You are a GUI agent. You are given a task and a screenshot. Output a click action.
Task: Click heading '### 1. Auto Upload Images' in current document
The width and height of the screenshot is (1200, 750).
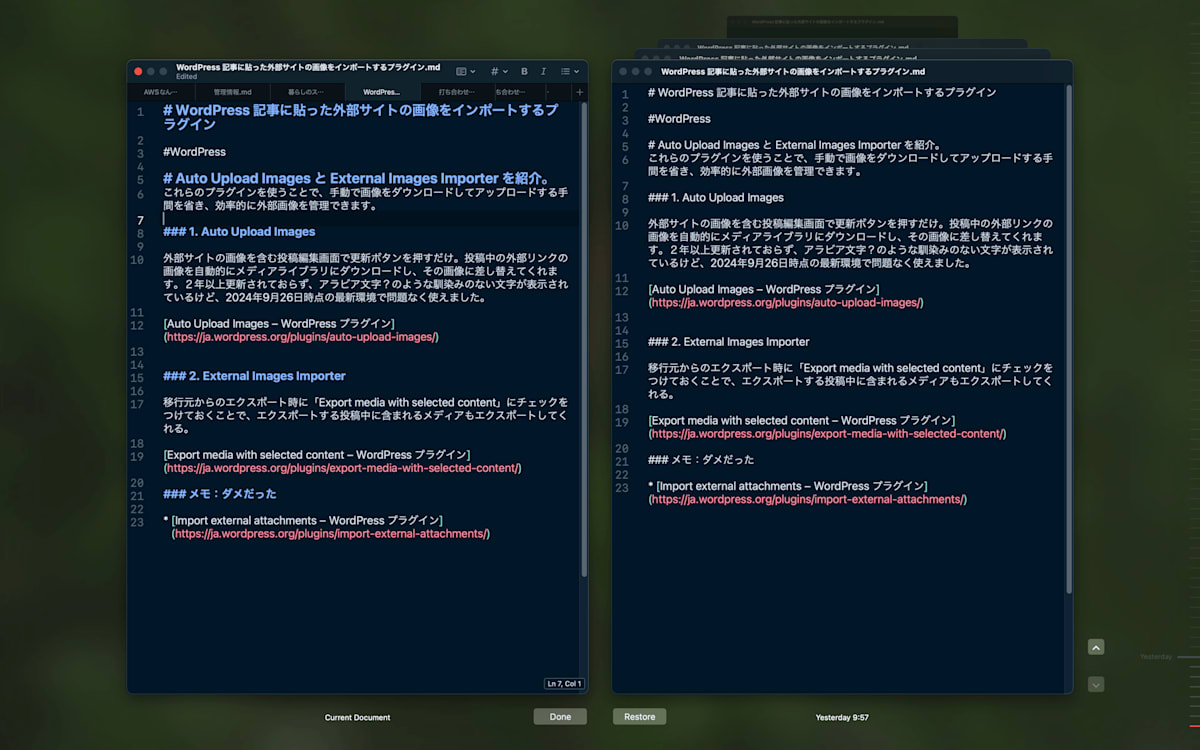239,232
